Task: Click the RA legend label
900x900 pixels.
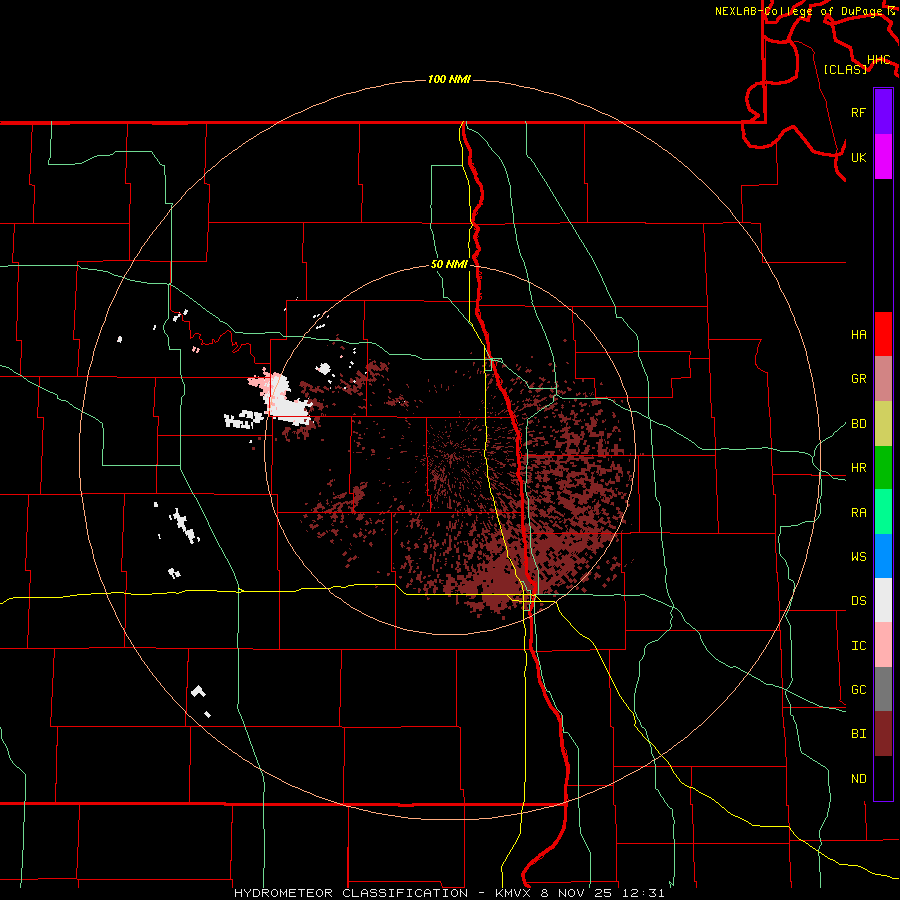Action: [858, 513]
